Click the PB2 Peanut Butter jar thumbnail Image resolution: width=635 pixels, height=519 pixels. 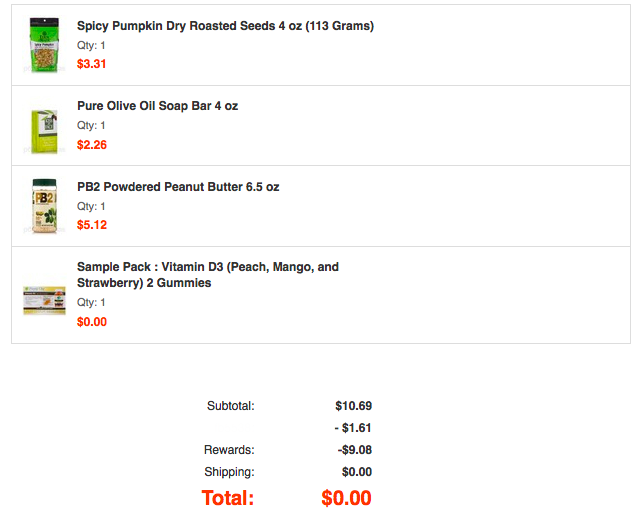tap(44, 207)
